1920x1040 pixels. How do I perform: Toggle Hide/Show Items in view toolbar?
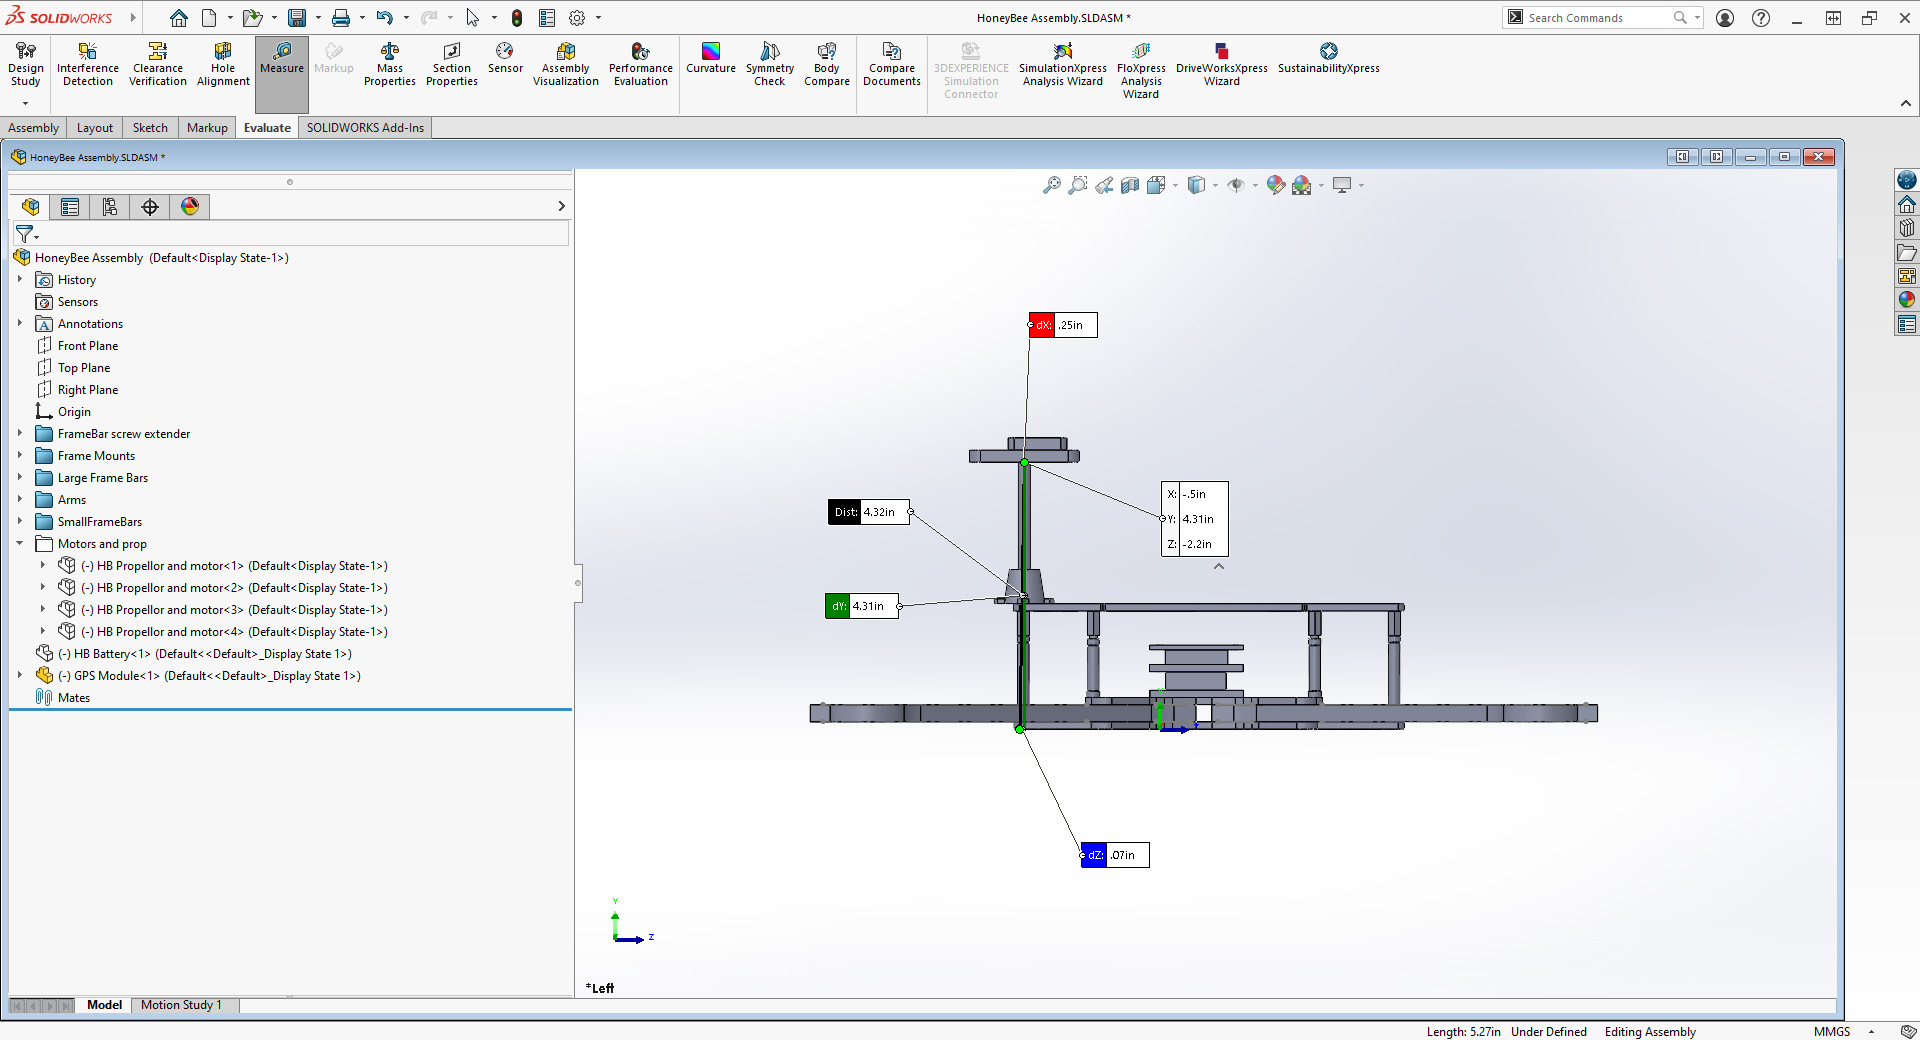[x=1236, y=185]
